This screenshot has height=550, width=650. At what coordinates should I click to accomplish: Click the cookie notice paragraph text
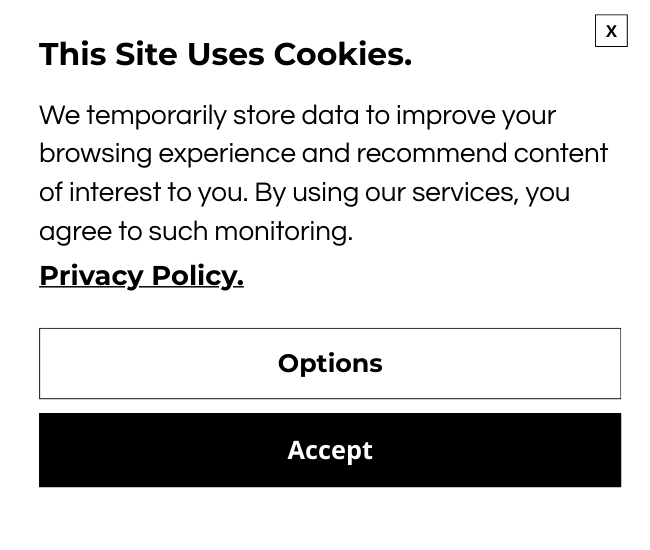tap(323, 173)
